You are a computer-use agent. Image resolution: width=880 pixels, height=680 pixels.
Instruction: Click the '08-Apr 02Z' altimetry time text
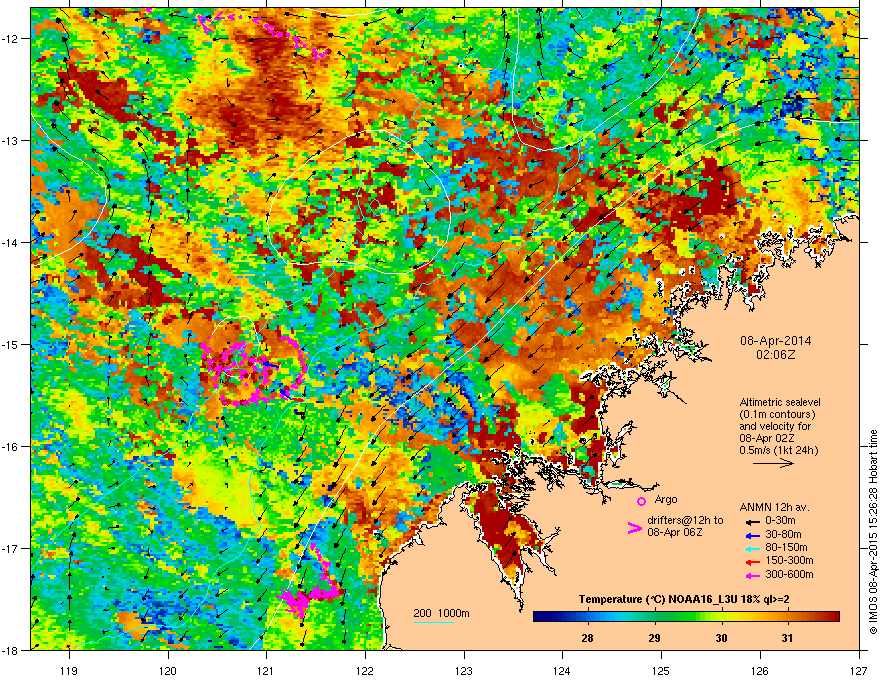click(766, 438)
